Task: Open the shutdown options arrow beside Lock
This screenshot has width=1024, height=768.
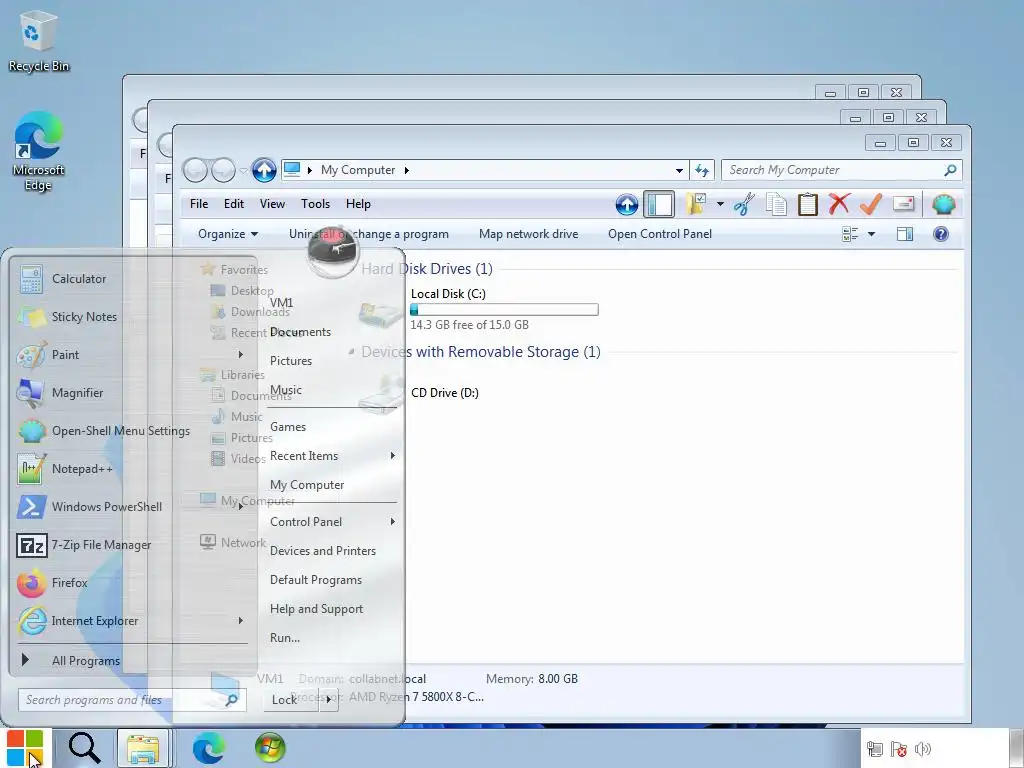Action: point(328,699)
